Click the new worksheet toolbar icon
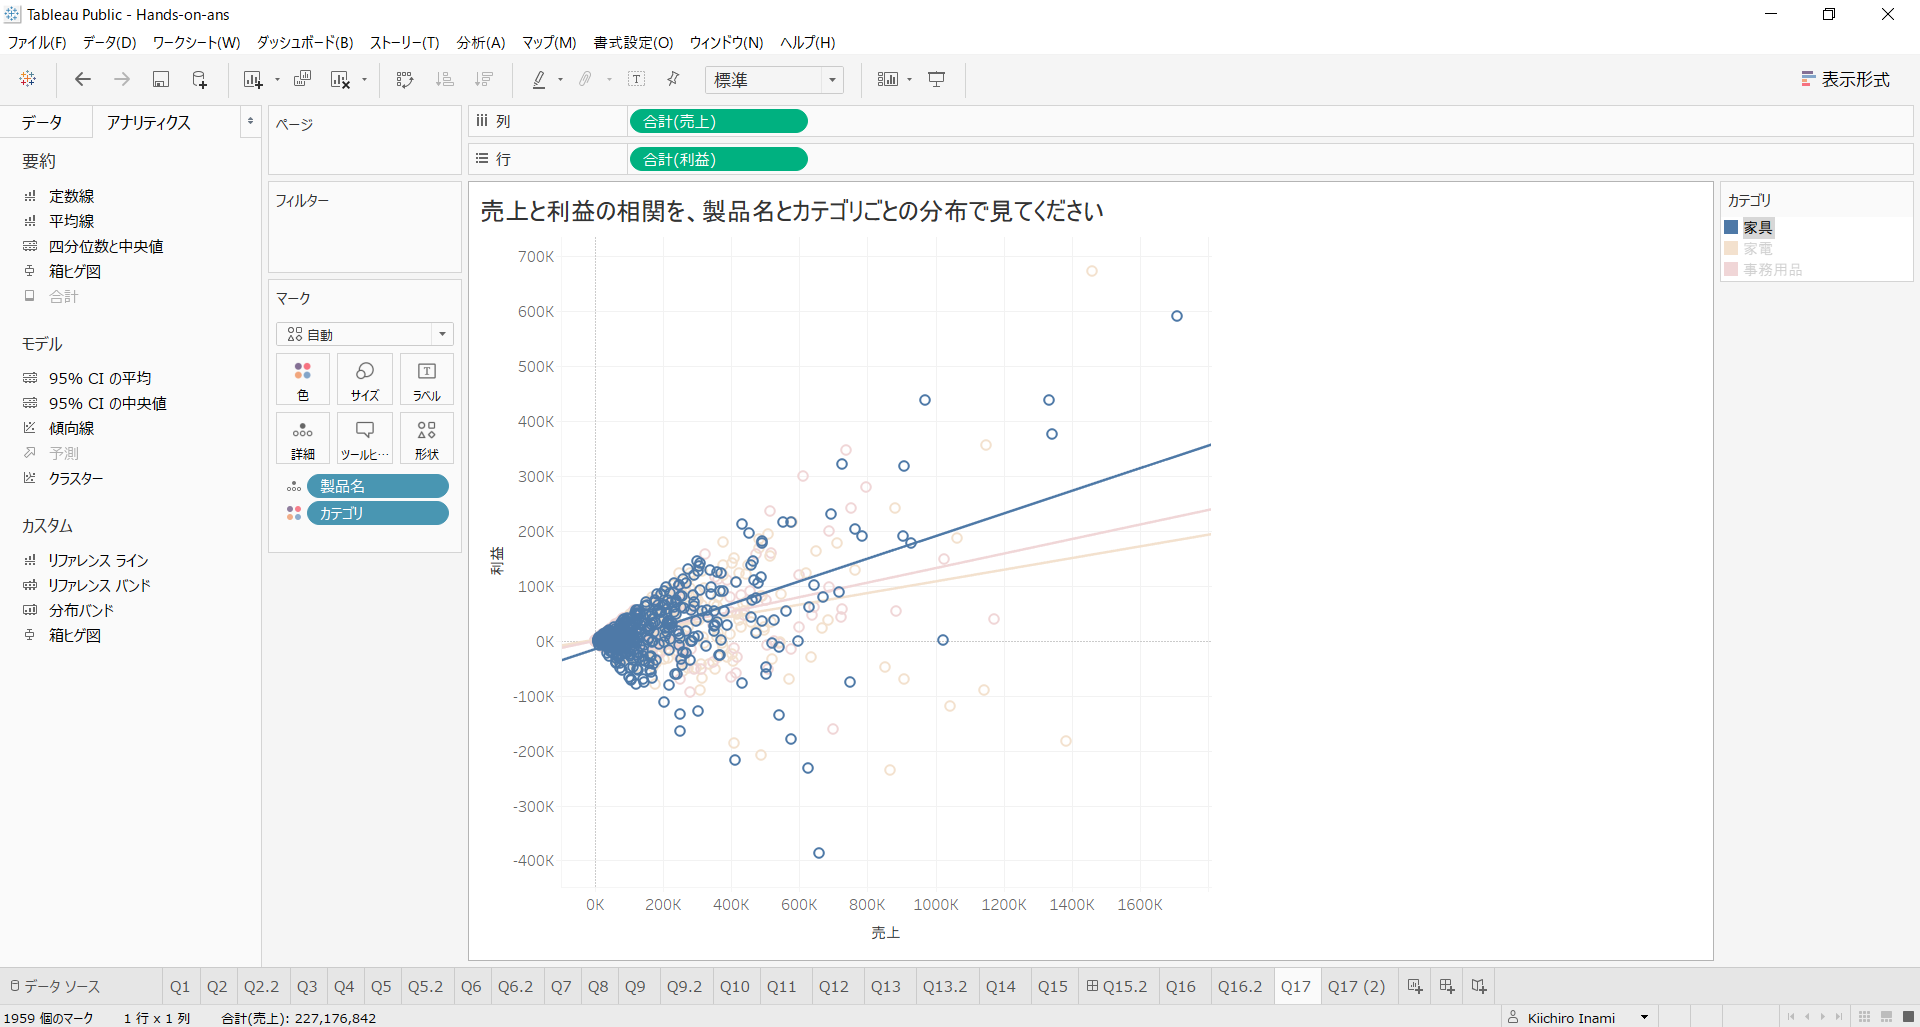 pyautogui.click(x=252, y=79)
